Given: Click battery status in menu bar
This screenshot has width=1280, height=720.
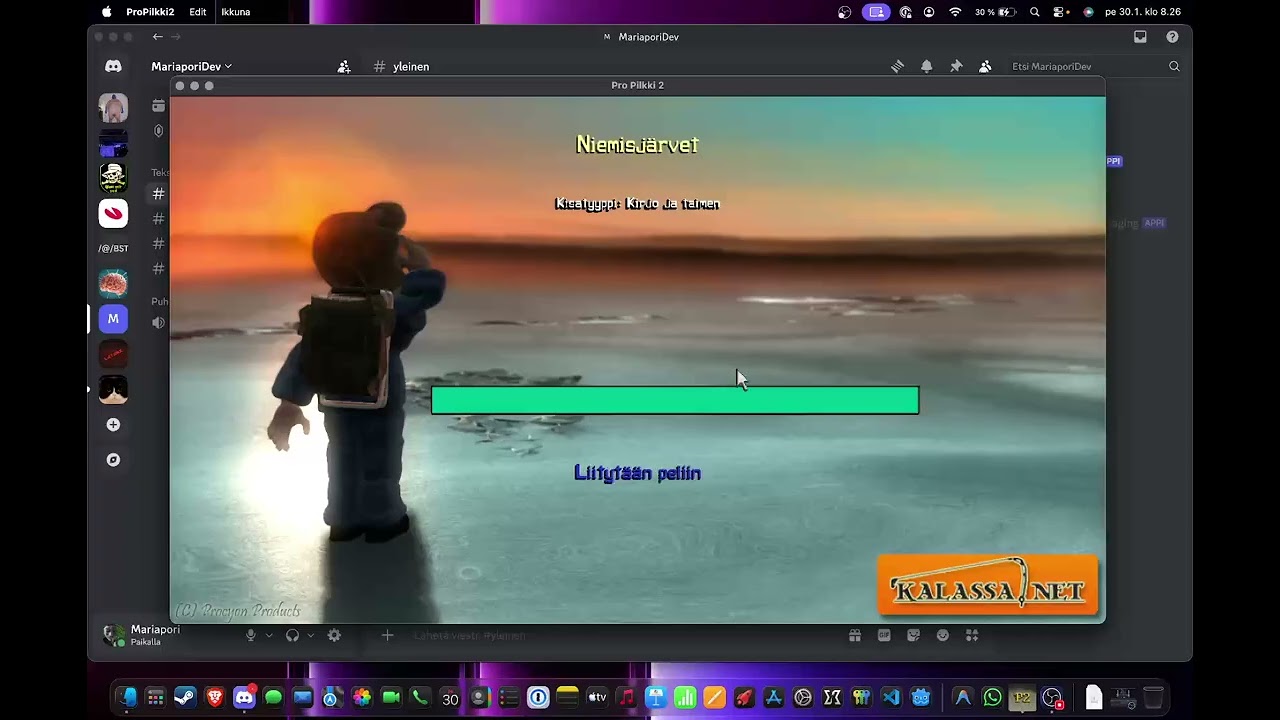Looking at the screenshot, I should pos(995,12).
